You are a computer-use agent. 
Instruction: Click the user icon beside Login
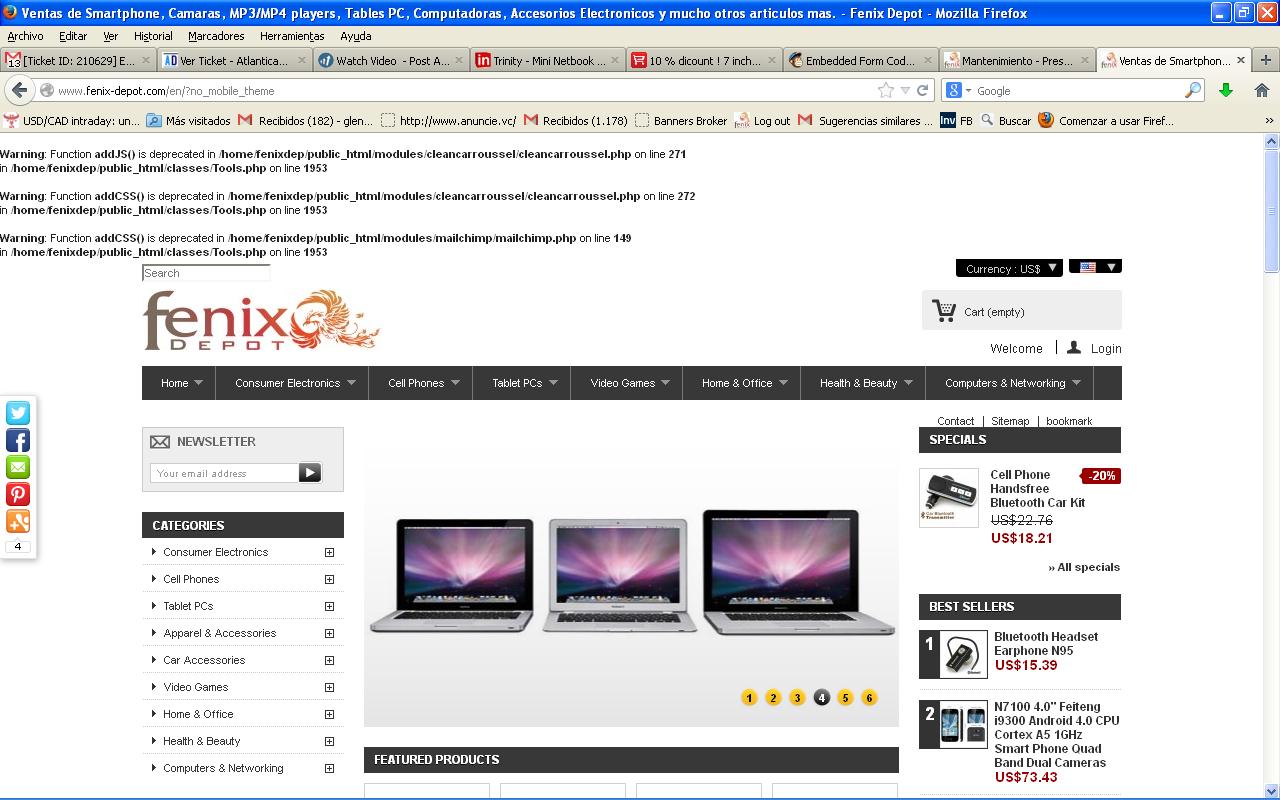[1074, 347]
